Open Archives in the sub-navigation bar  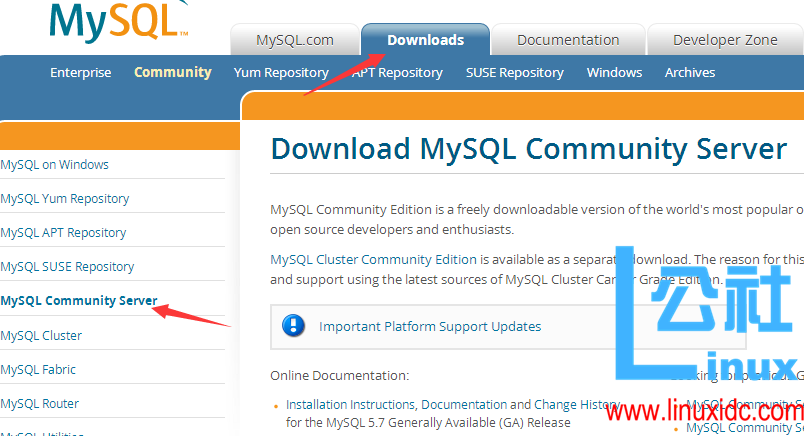pyautogui.click(x=690, y=73)
